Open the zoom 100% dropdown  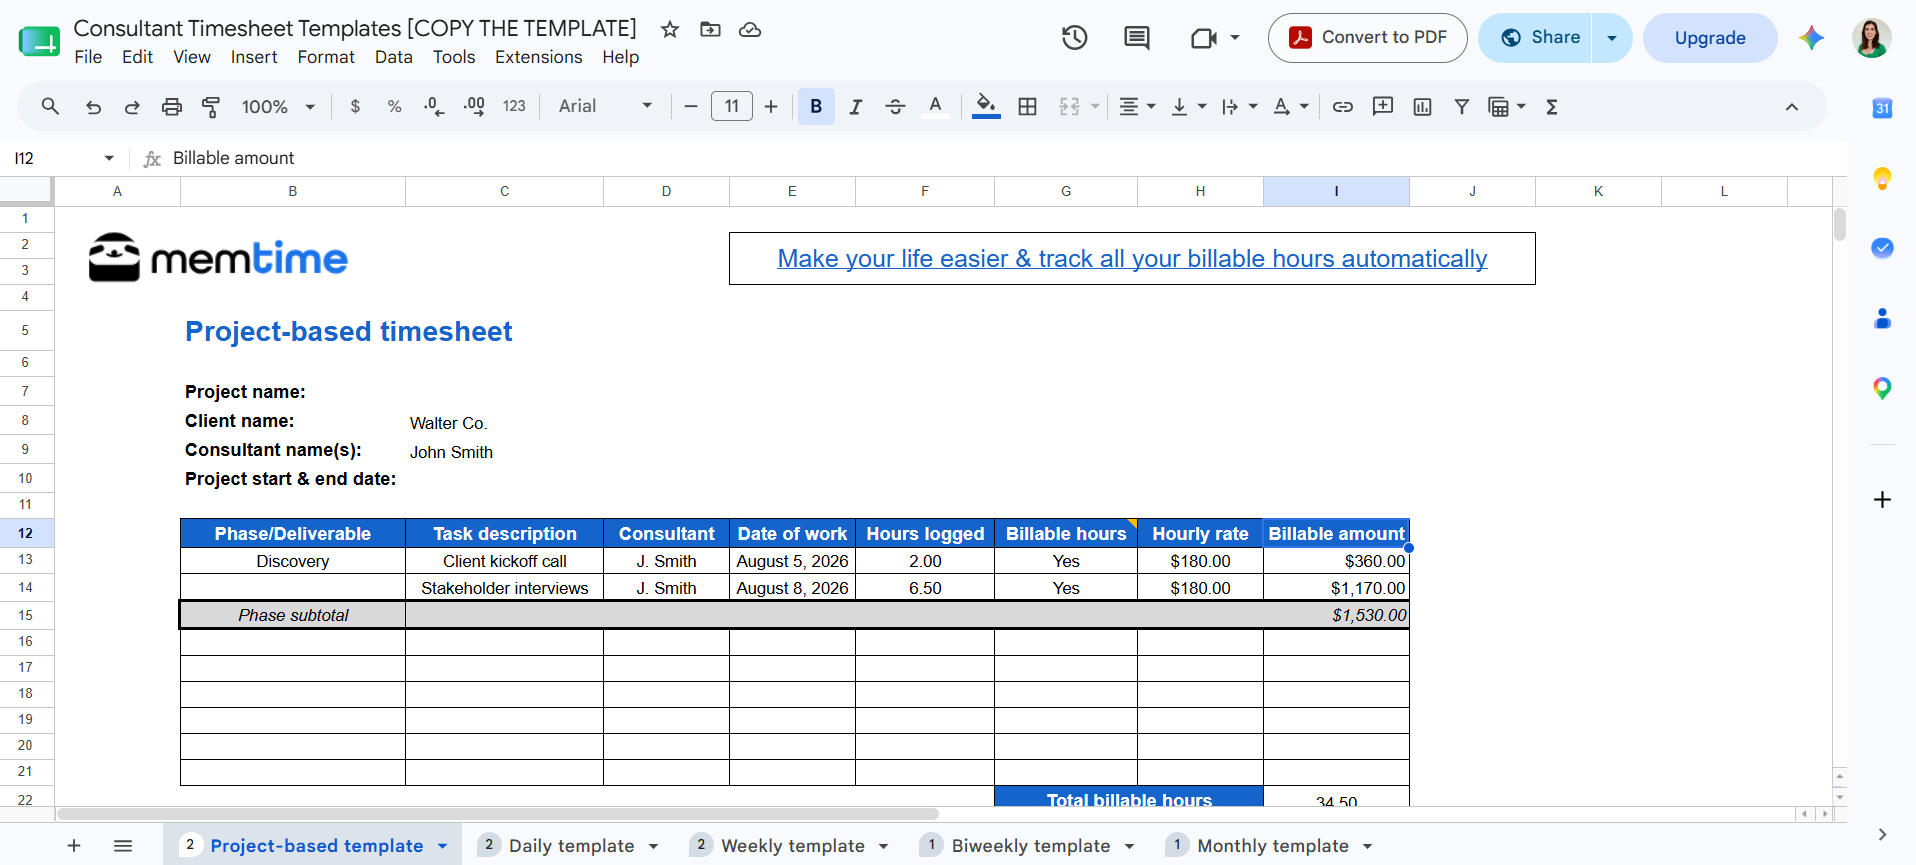click(278, 106)
